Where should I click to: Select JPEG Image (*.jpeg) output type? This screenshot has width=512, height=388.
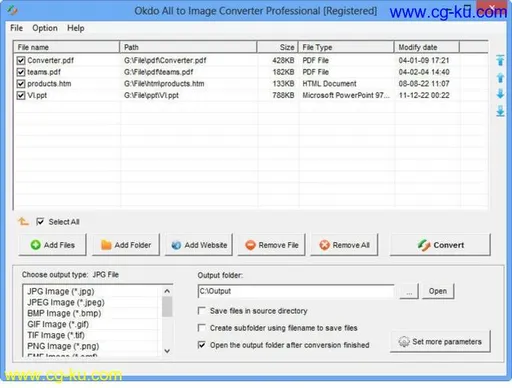(66, 302)
